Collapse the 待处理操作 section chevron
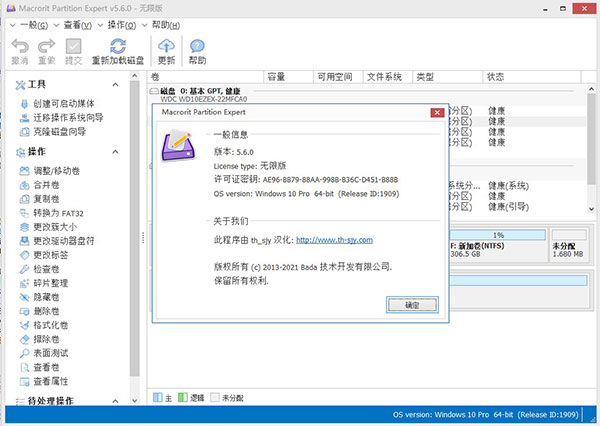This screenshot has width=600, height=426. (x=115, y=401)
